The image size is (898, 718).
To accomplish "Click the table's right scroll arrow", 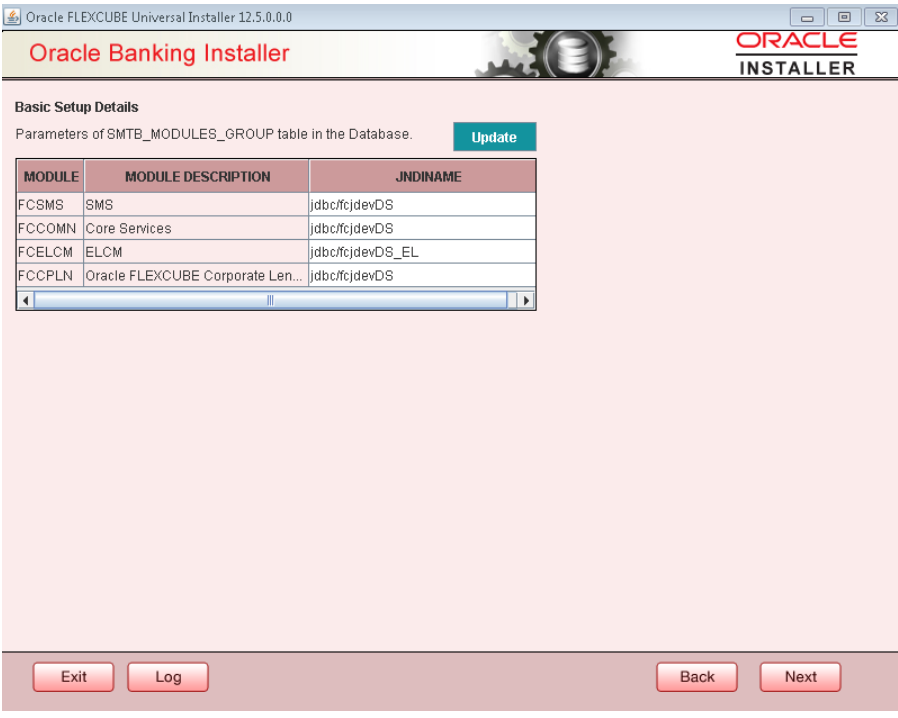I will point(526,300).
